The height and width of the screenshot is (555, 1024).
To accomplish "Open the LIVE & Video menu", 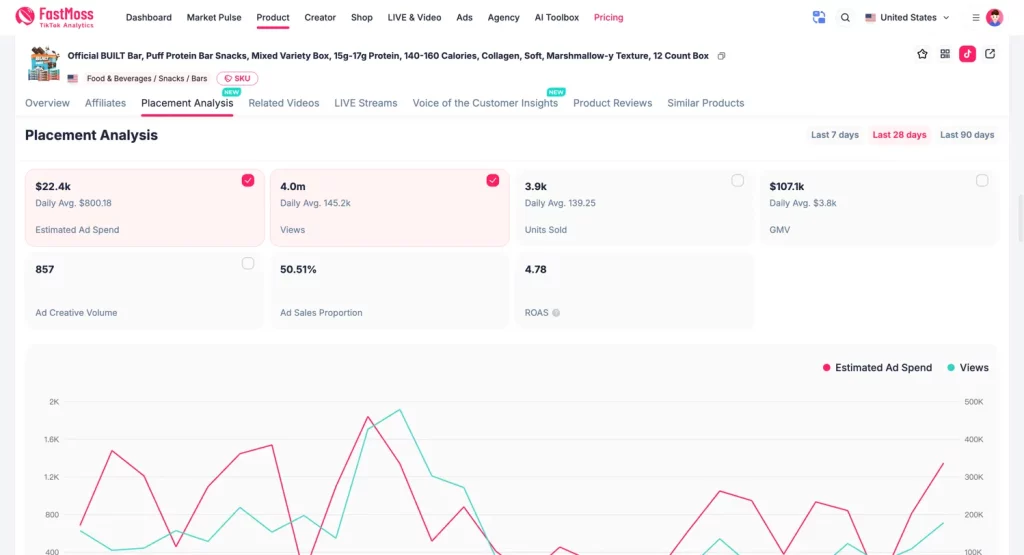I will point(414,18).
